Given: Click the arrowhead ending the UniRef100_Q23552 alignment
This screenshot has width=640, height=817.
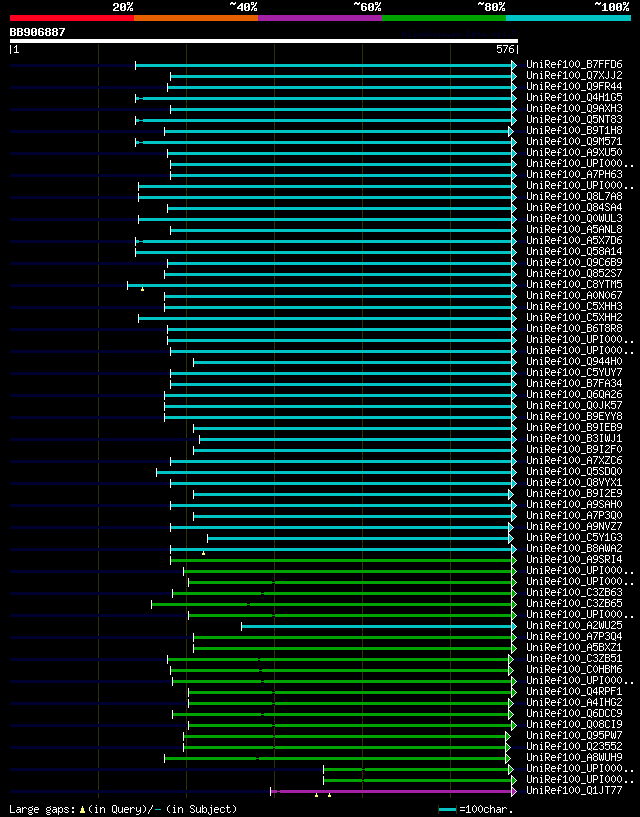Looking at the screenshot, I should click(x=508, y=747).
